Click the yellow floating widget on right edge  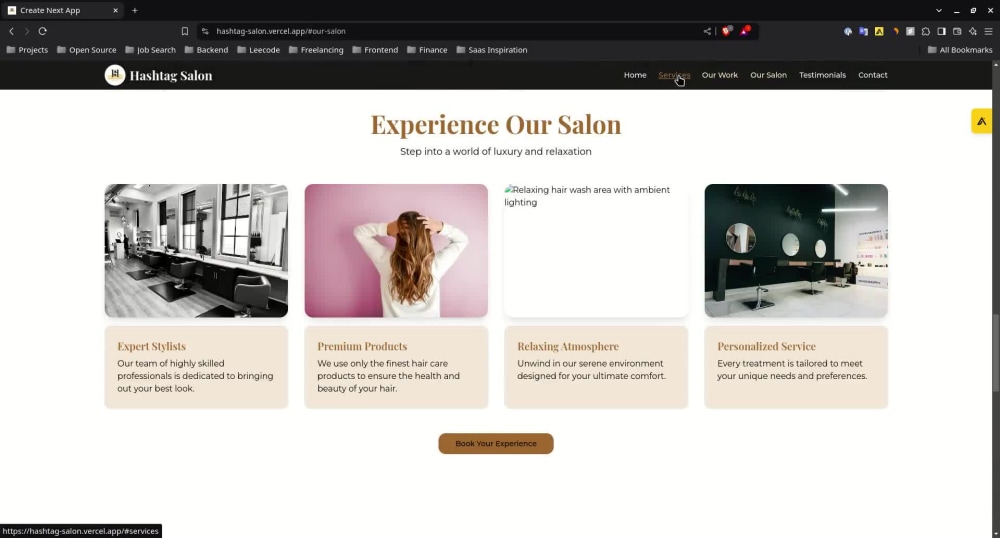[982, 121]
